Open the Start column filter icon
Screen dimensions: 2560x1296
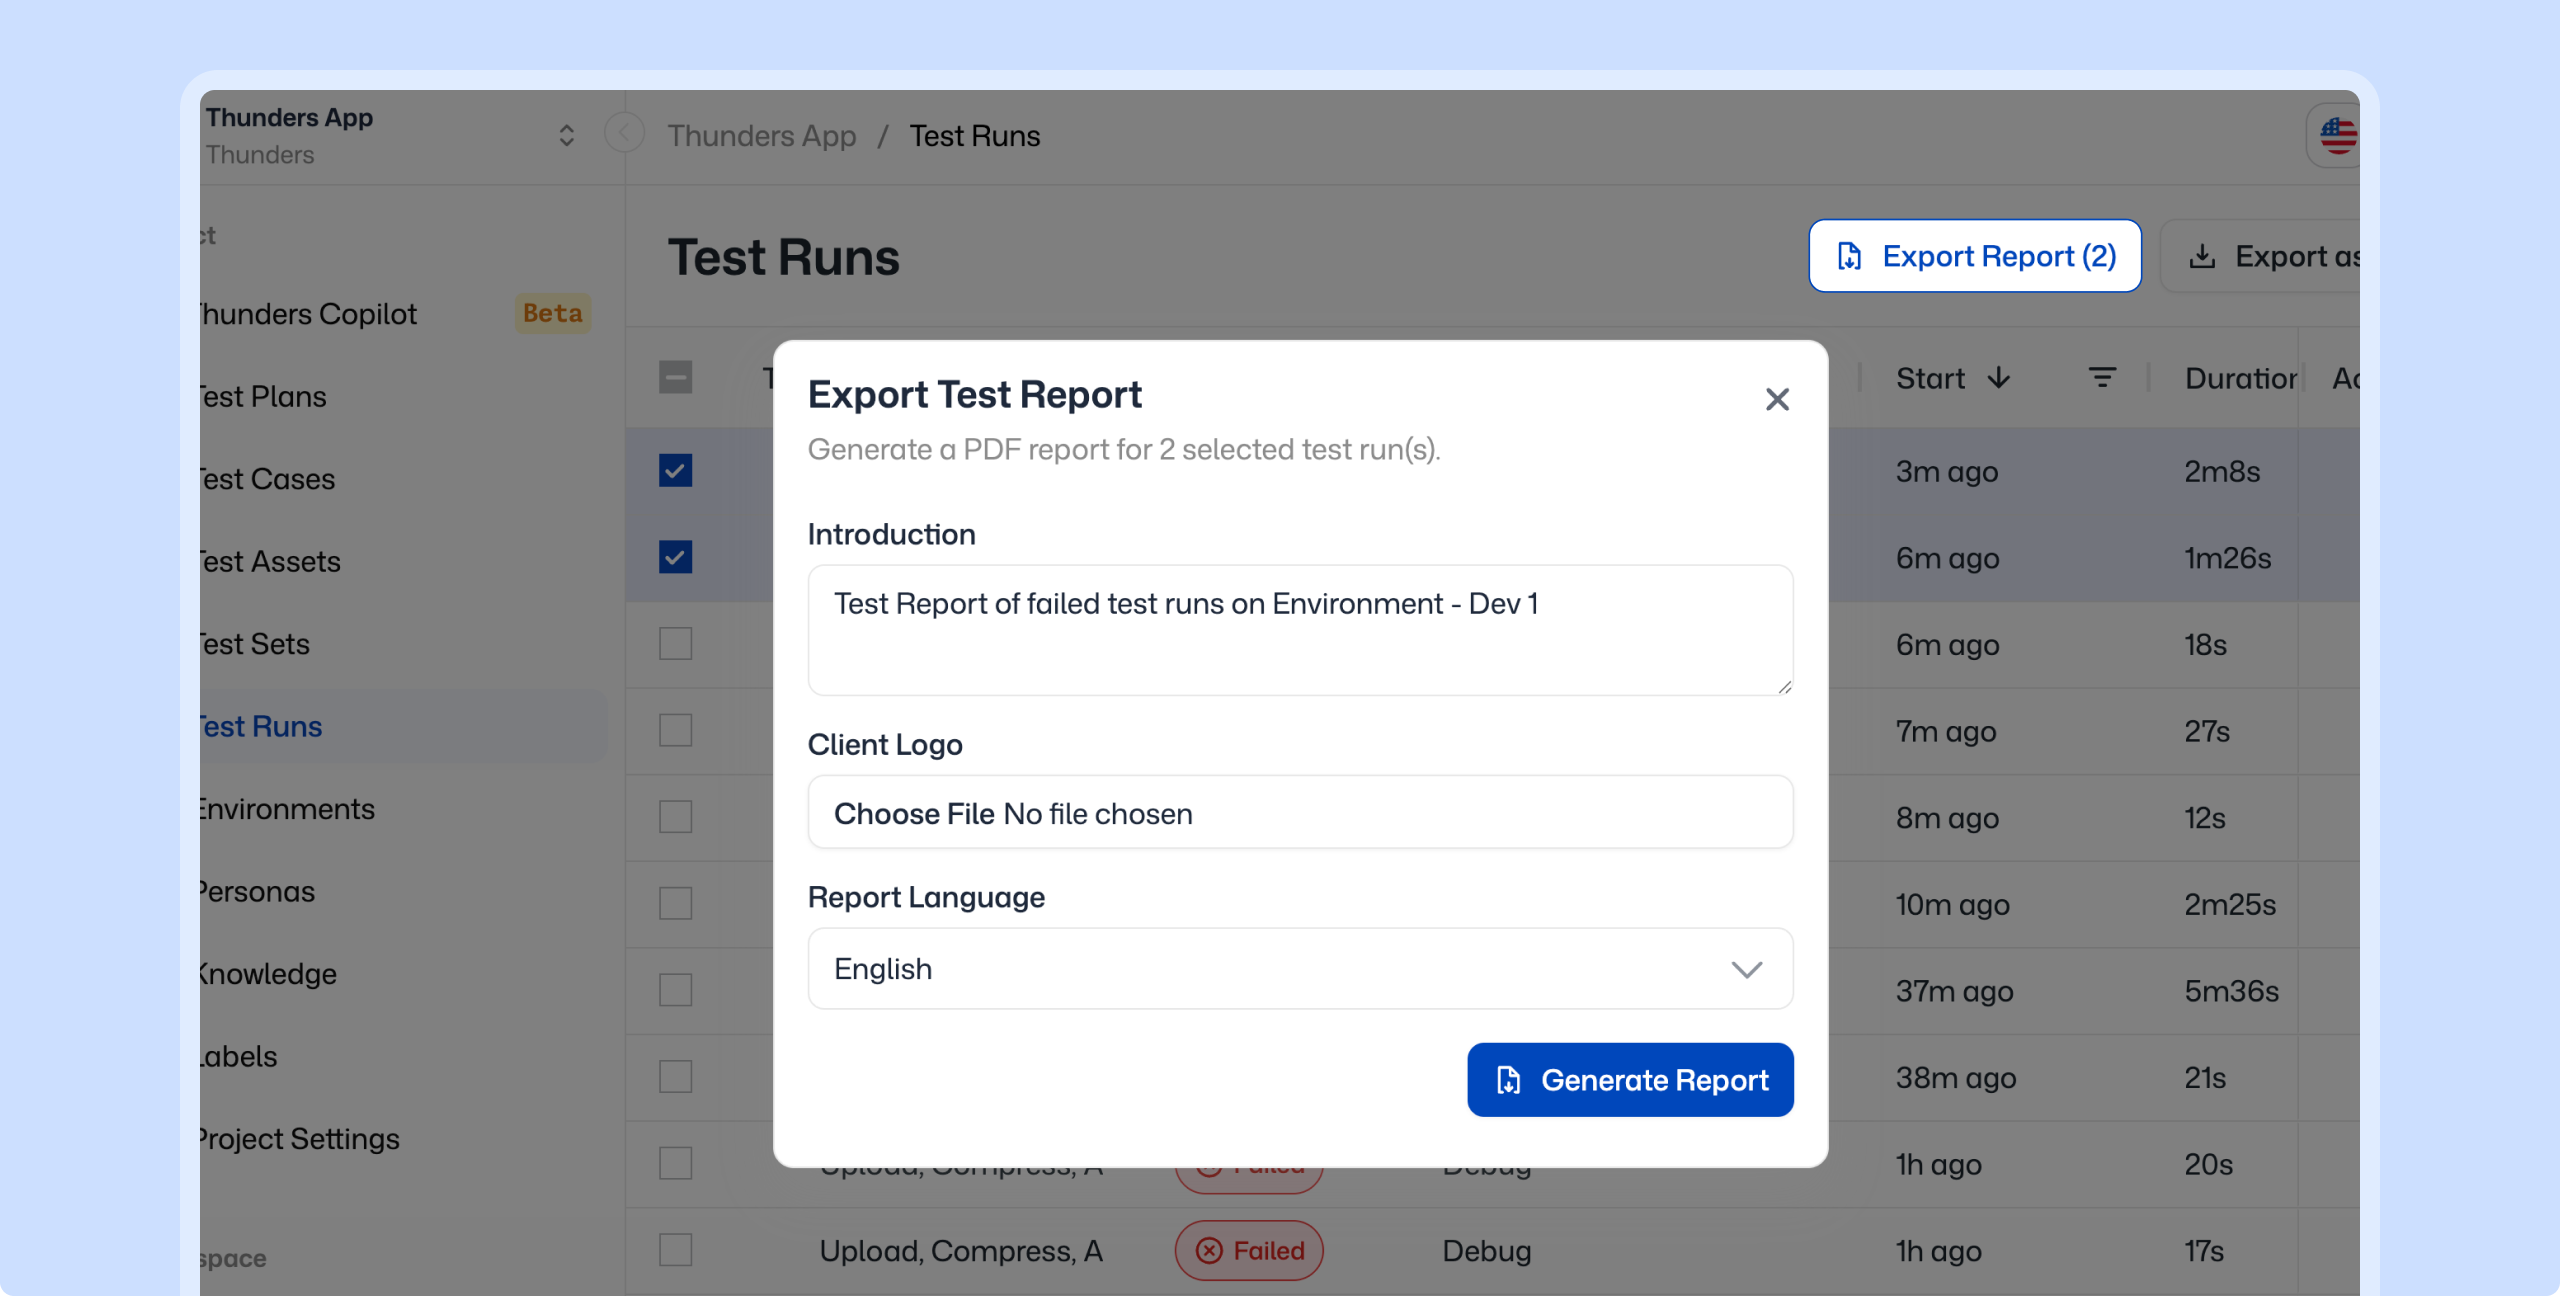pos(2102,378)
